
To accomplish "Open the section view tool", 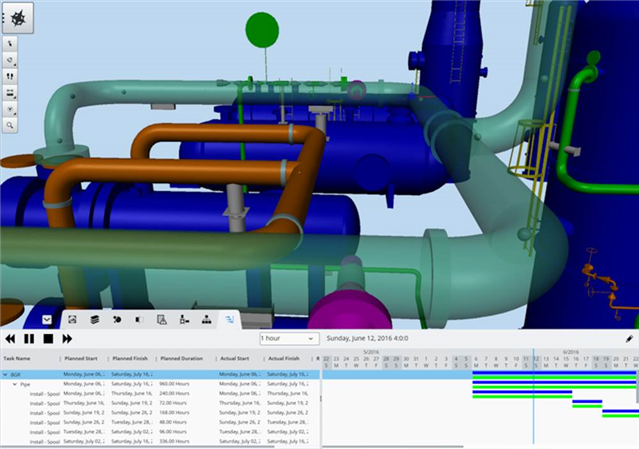I will point(10,109).
